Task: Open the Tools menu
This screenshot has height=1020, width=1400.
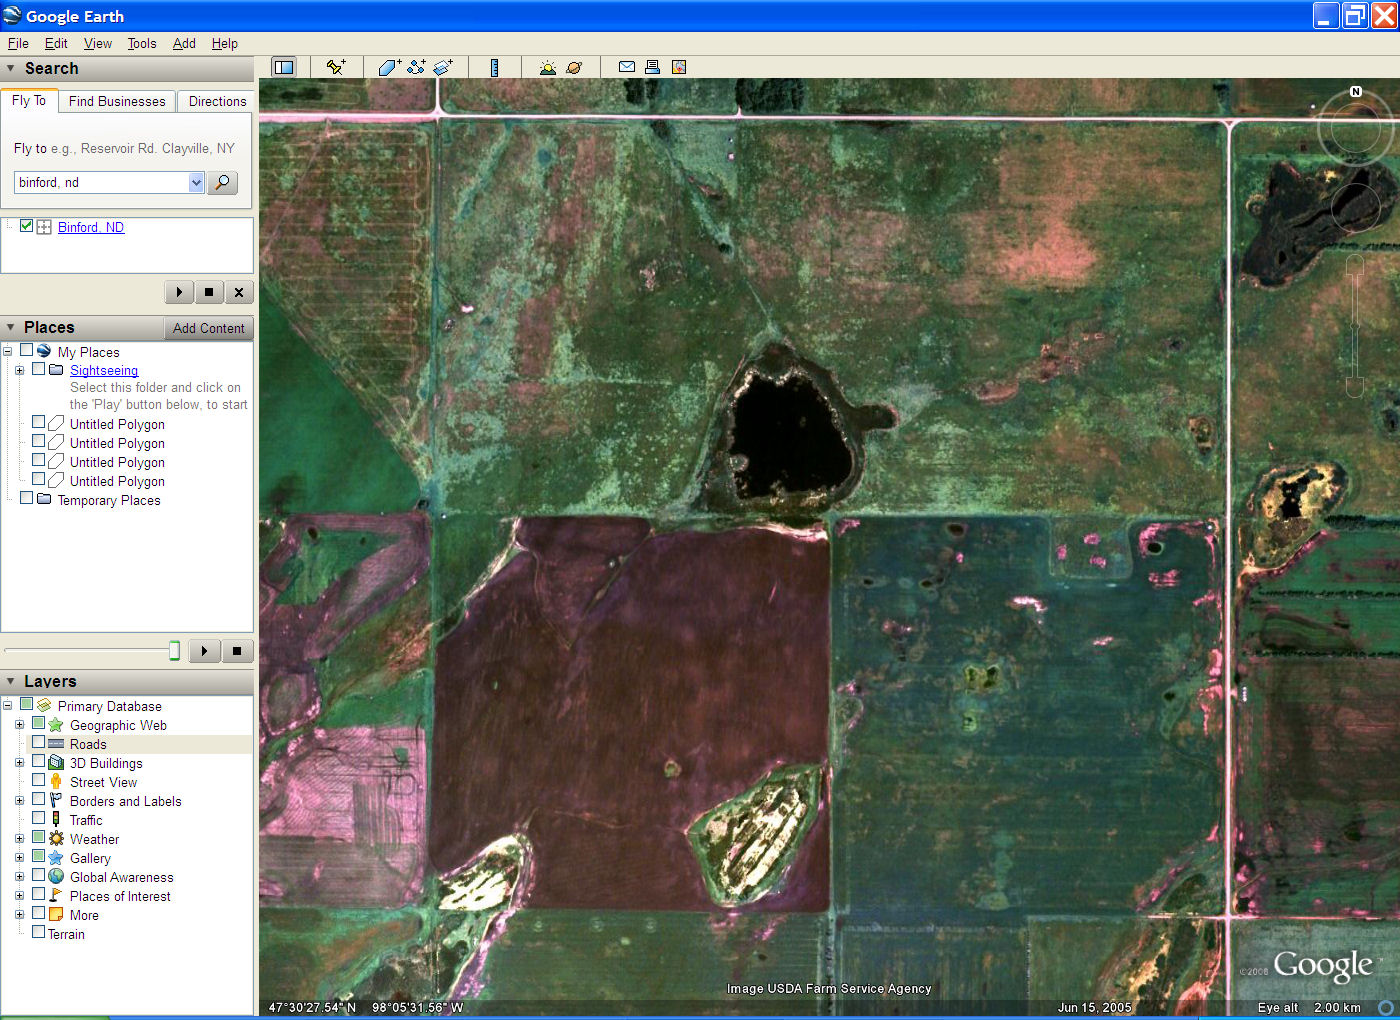Action: [142, 43]
